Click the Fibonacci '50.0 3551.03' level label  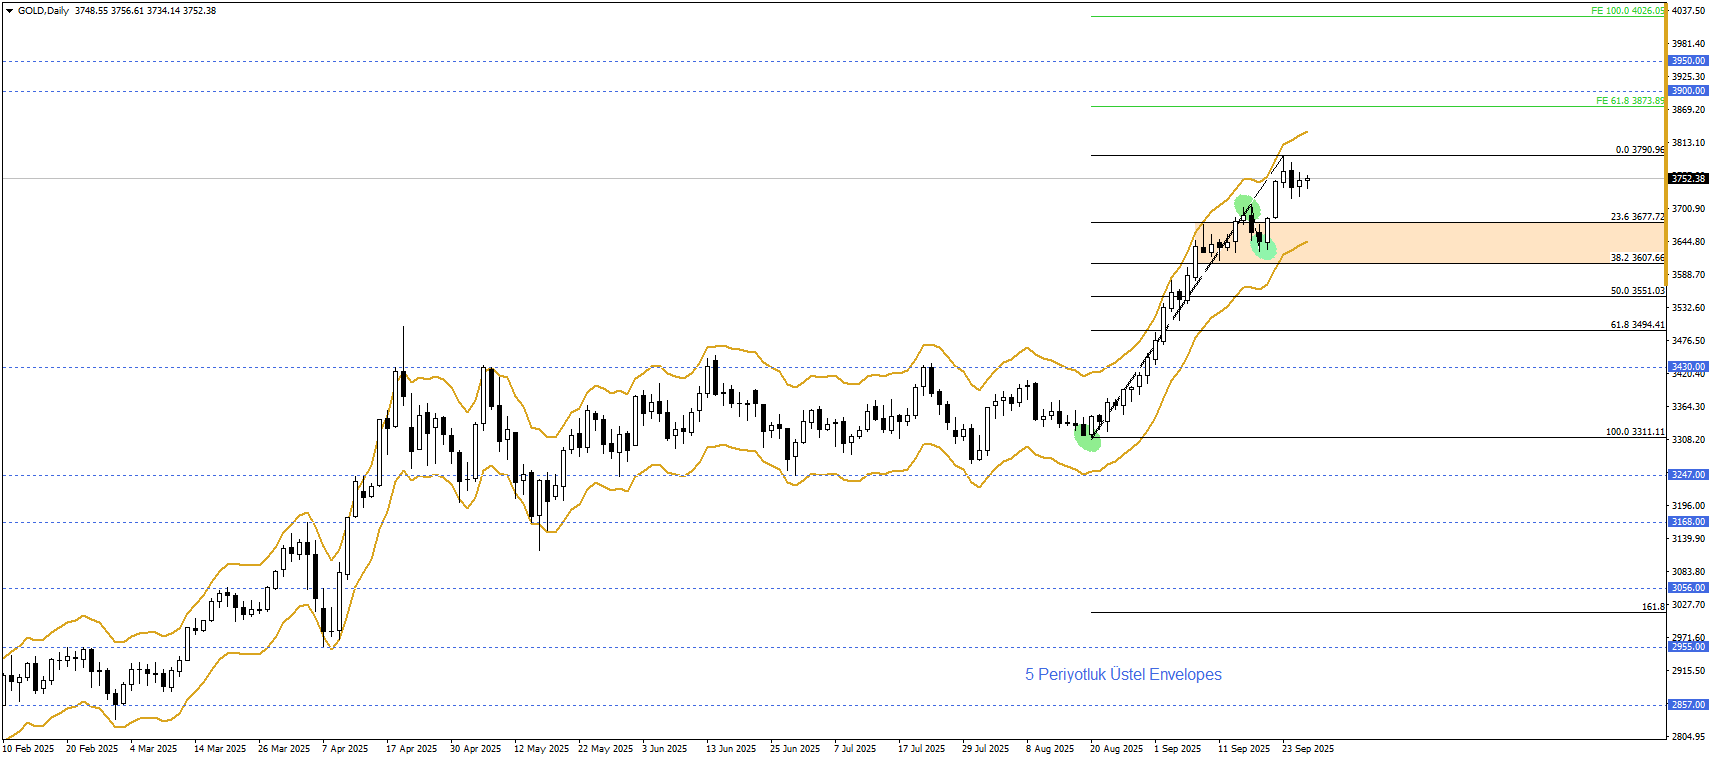pyautogui.click(x=1637, y=291)
